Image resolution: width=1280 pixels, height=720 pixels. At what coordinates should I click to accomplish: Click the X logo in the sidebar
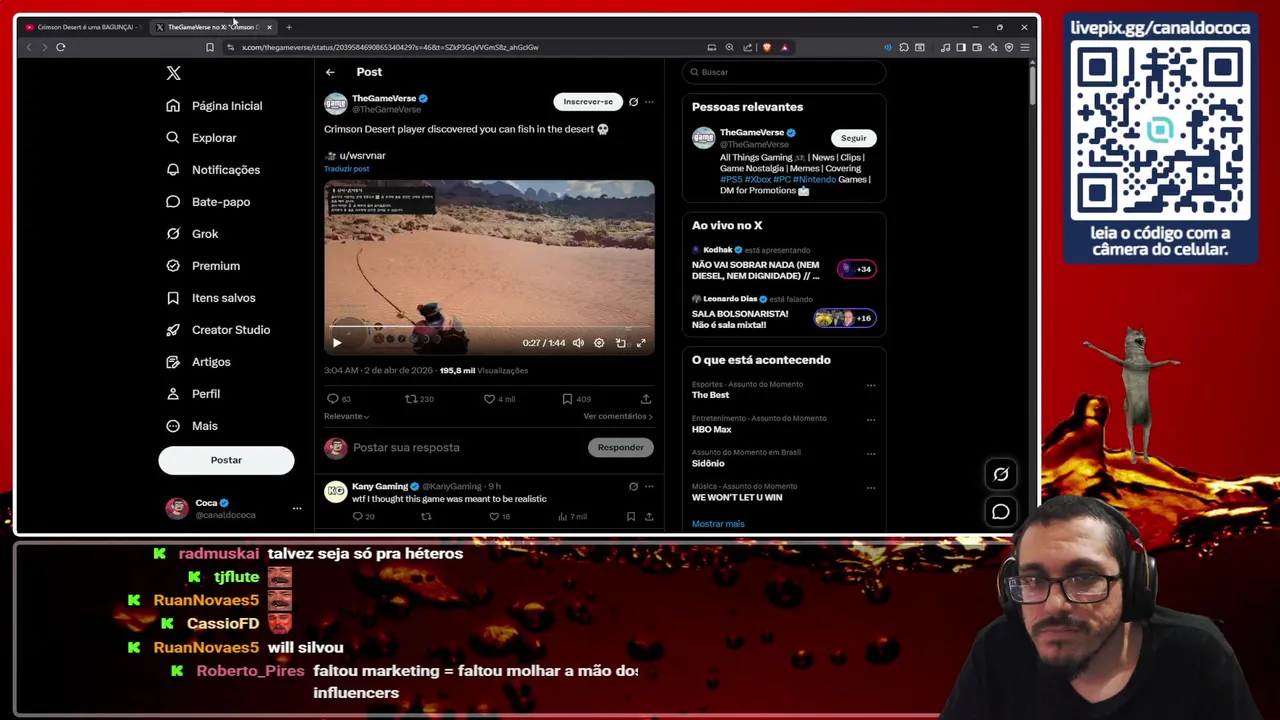173,73
